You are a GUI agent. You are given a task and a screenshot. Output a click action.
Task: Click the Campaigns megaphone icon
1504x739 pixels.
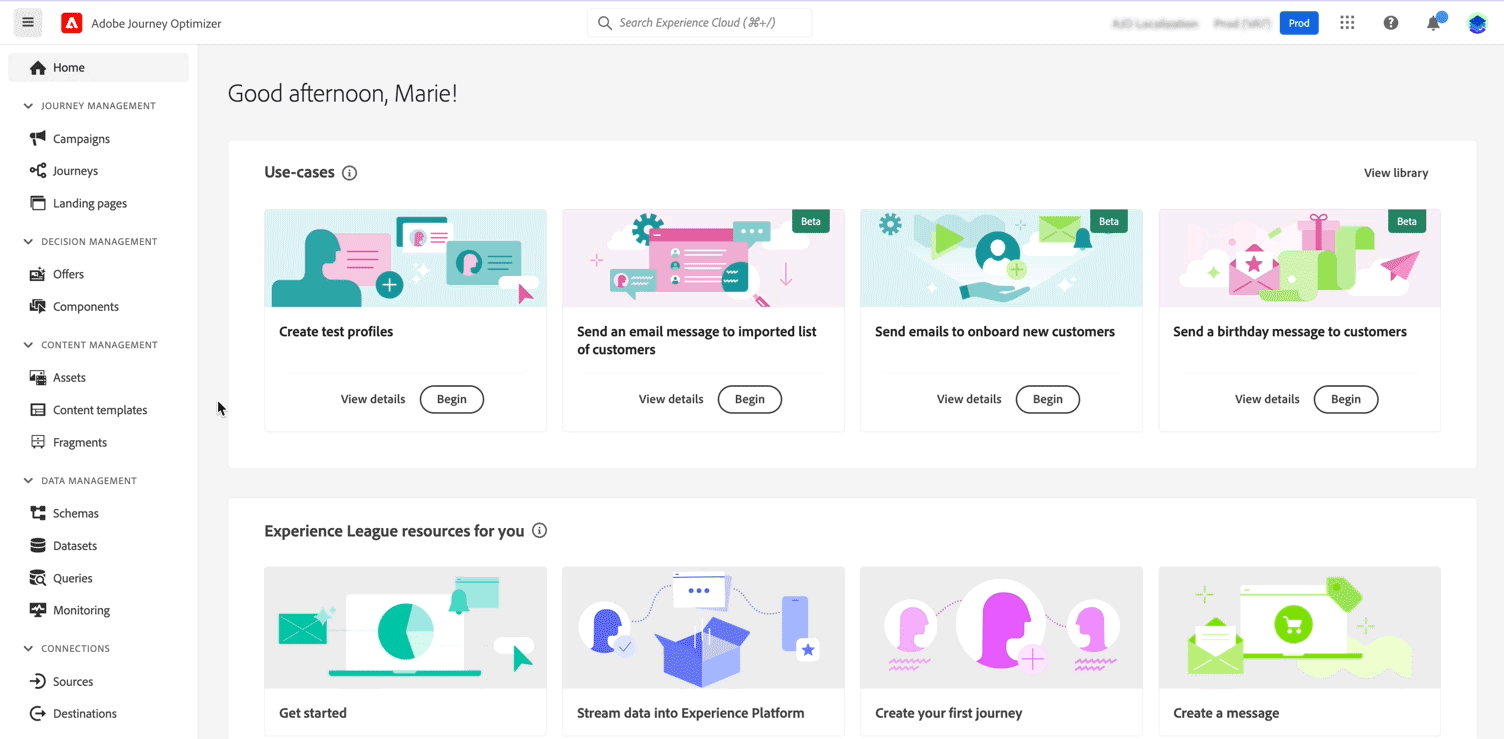pyautogui.click(x=38, y=138)
